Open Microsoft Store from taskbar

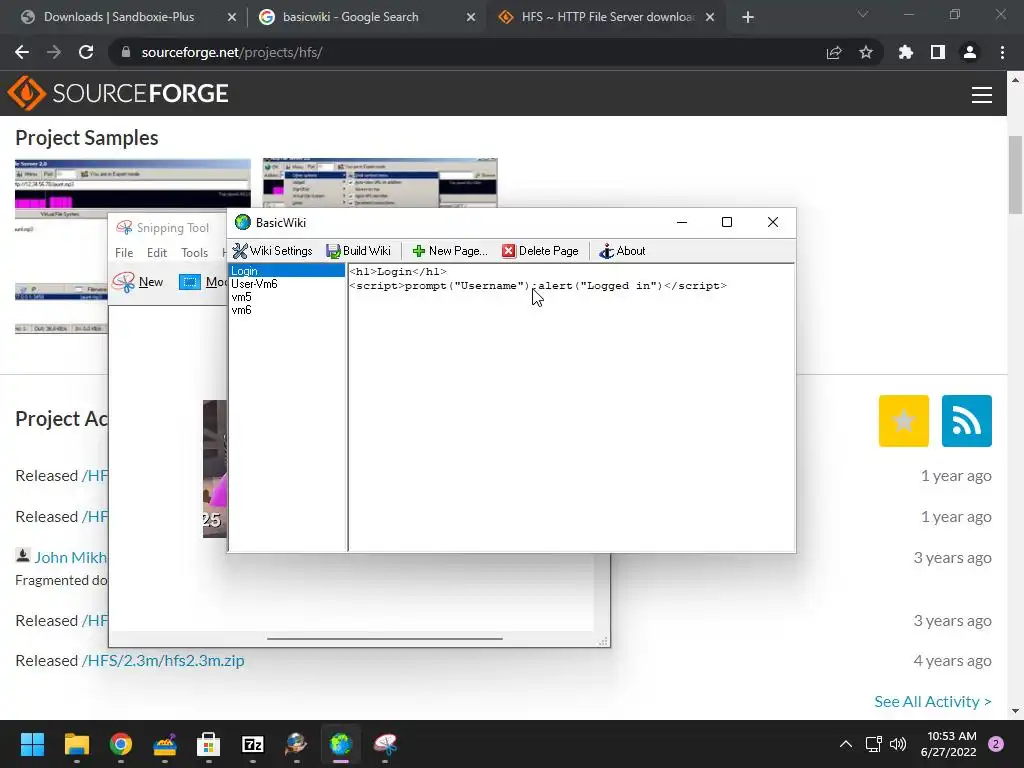tap(208, 744)
